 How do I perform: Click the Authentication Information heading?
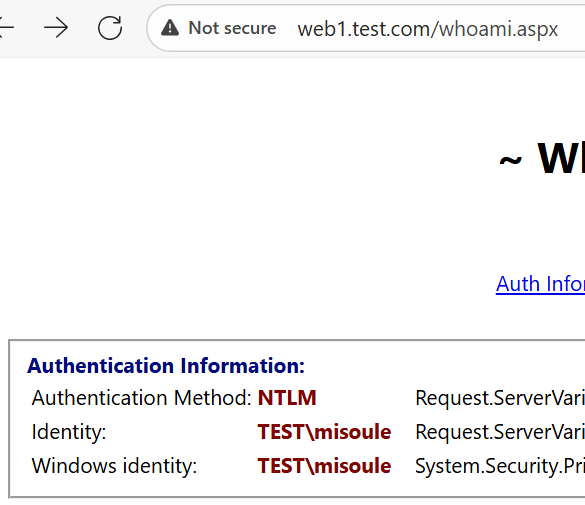point(166,366)
